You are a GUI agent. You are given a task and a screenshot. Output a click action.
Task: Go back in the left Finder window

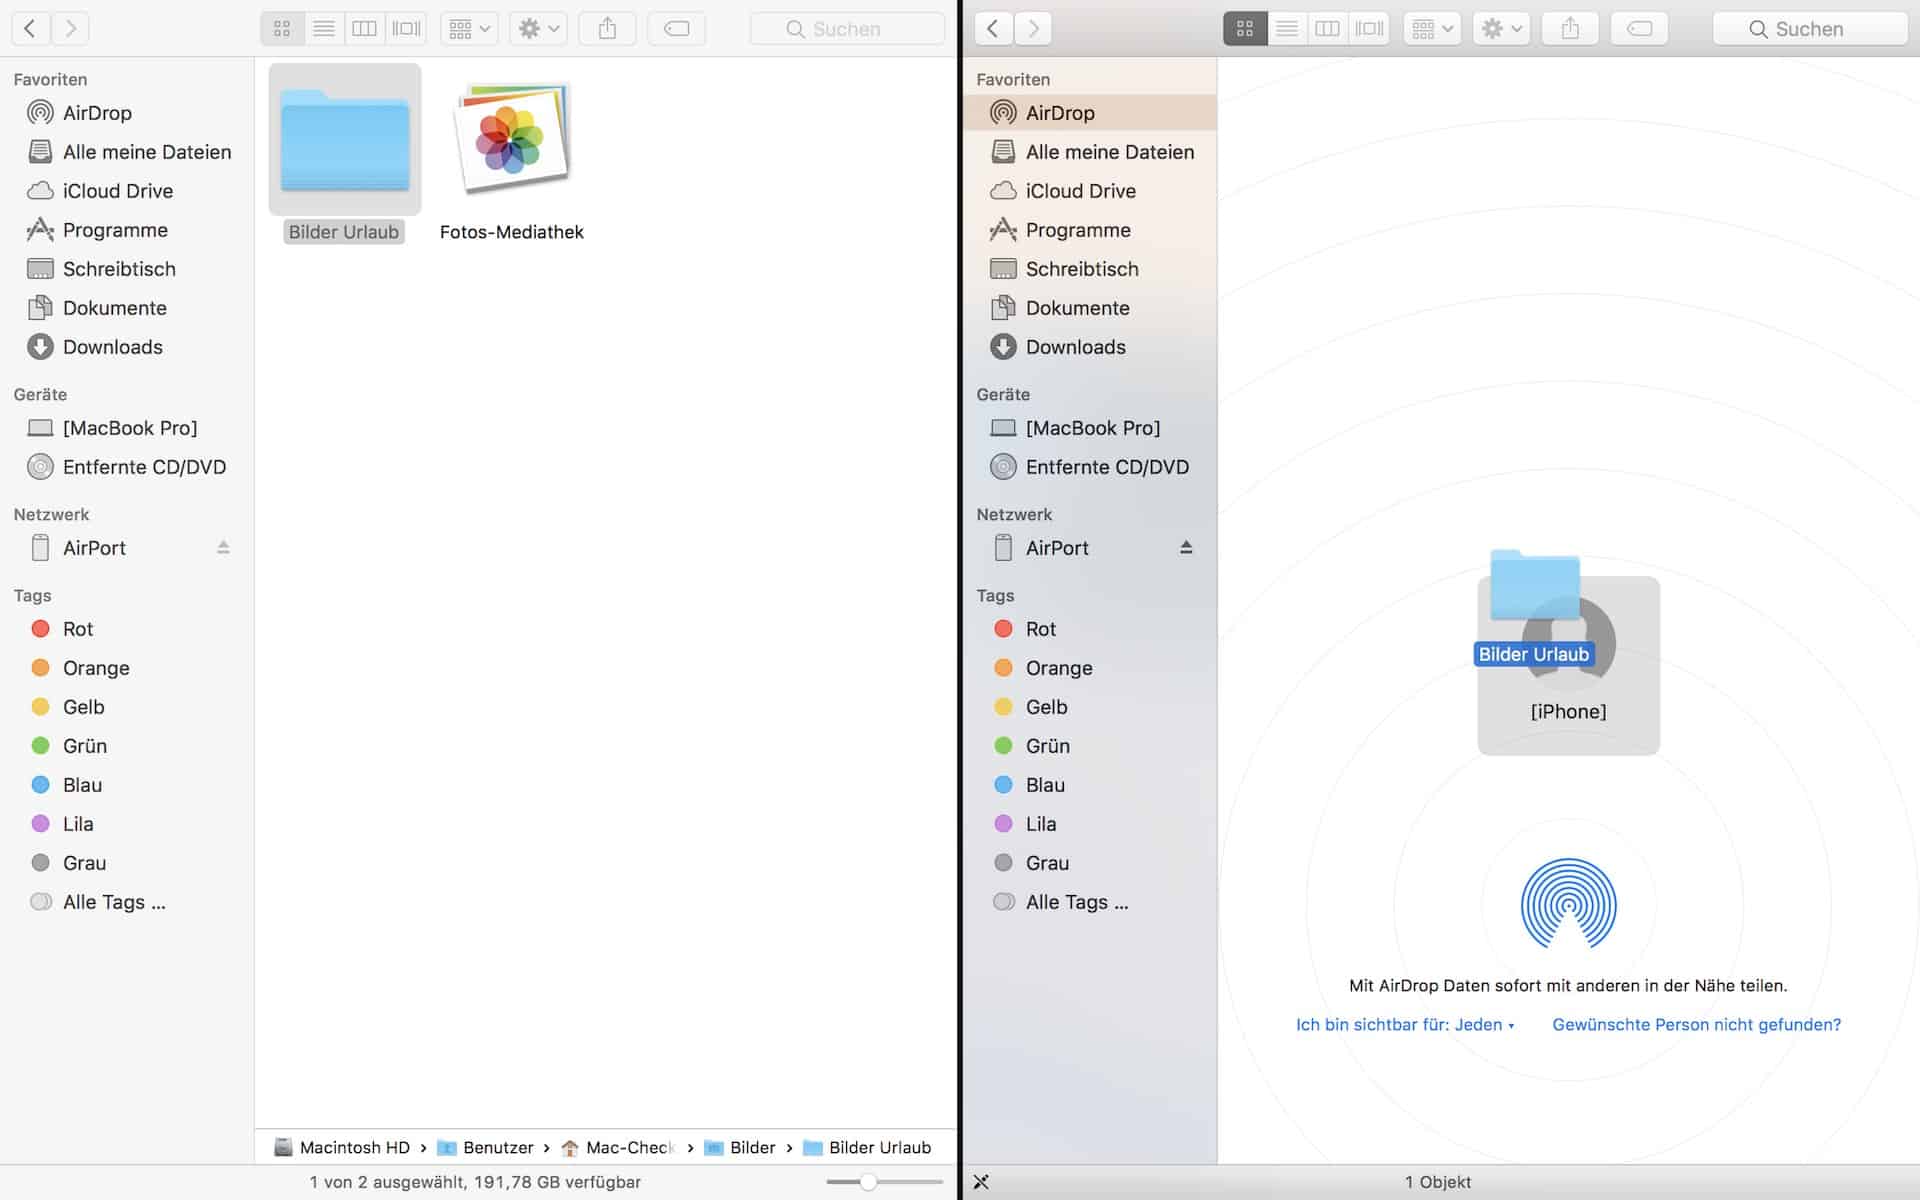pyautogui.click(x=31, y=28)
